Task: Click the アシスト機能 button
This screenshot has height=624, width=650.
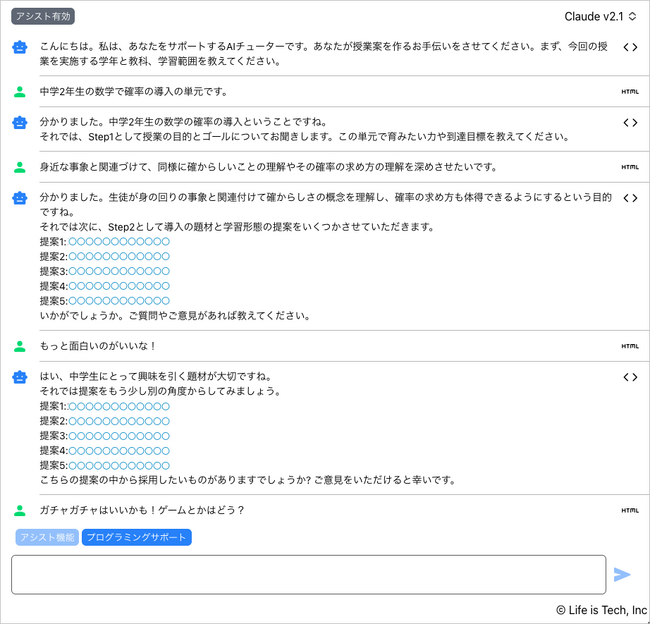Action: pyautogui.click(x=47, y=537)
